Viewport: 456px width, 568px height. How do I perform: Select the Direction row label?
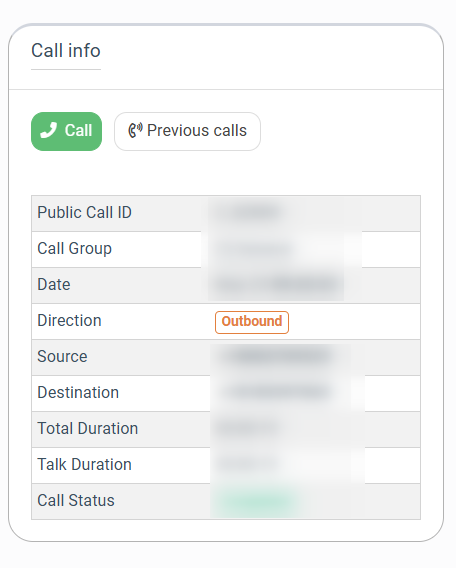[69, 321]
